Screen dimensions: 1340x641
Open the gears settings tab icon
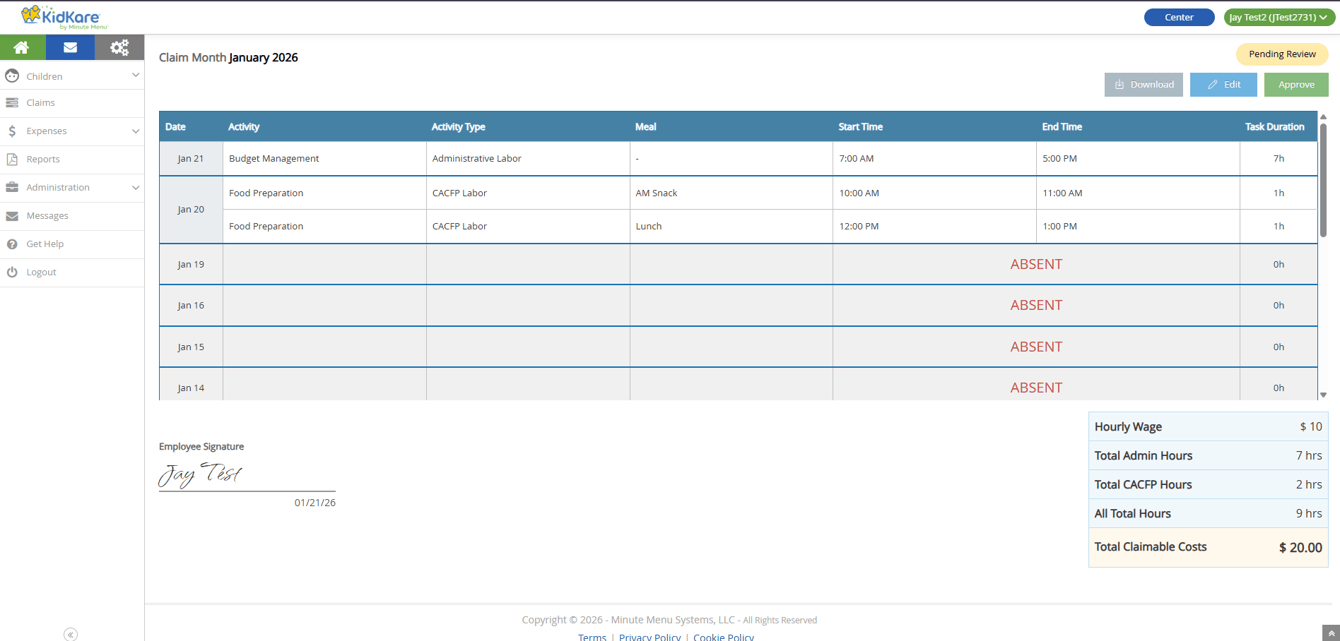119,47
